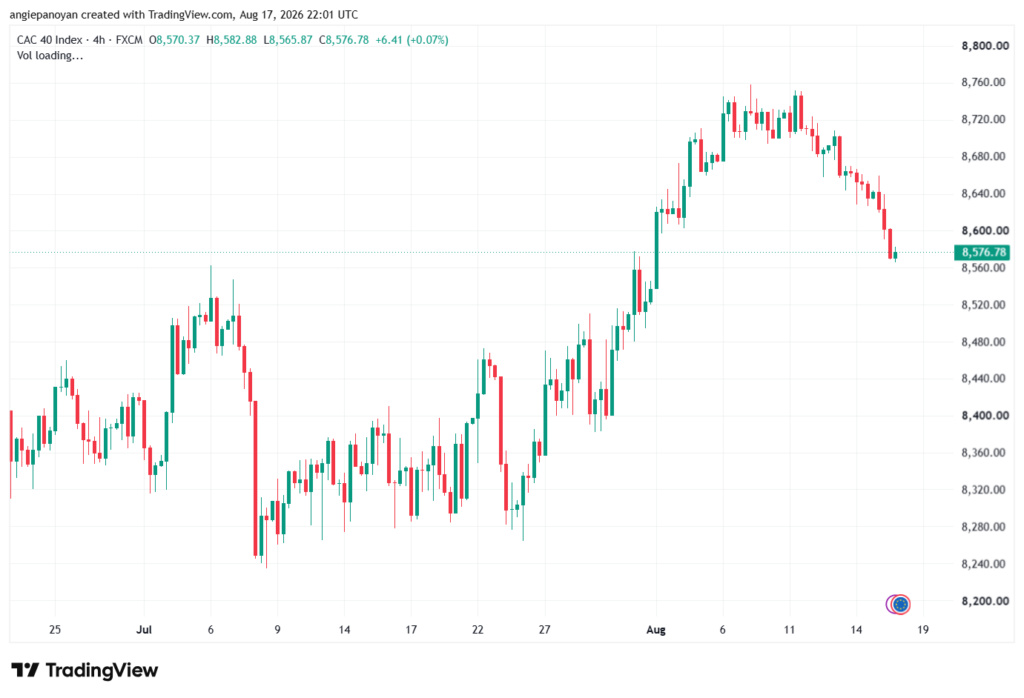Click the Low value L8,565.87
The height and width of the screenshot is (698, 1024).
(x=288, y=40)
